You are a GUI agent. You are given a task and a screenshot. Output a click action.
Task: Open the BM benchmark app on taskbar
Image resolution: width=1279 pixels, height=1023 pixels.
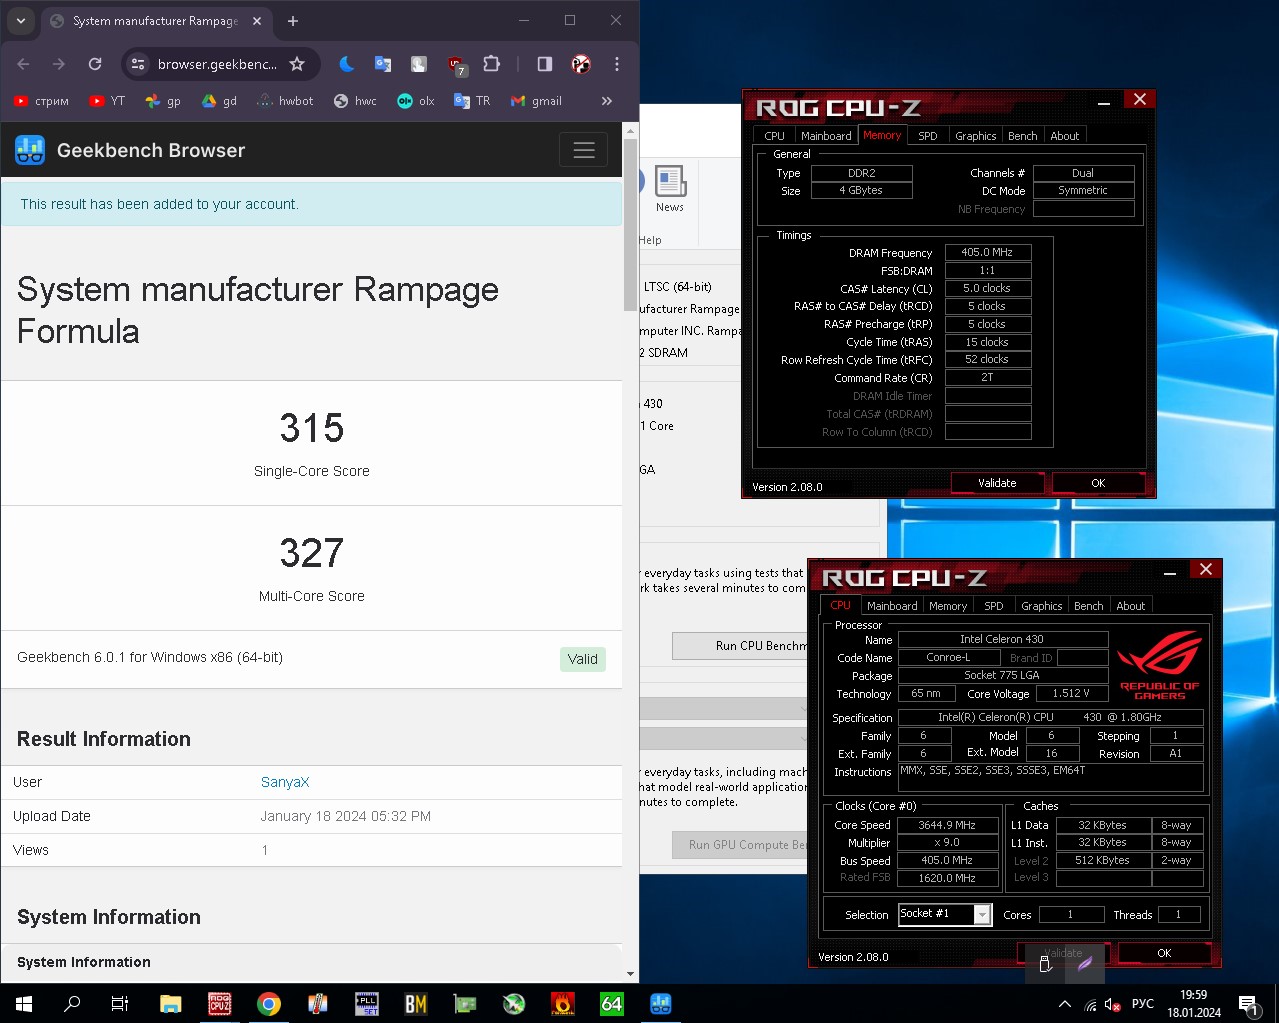(x=416, y=1004)
